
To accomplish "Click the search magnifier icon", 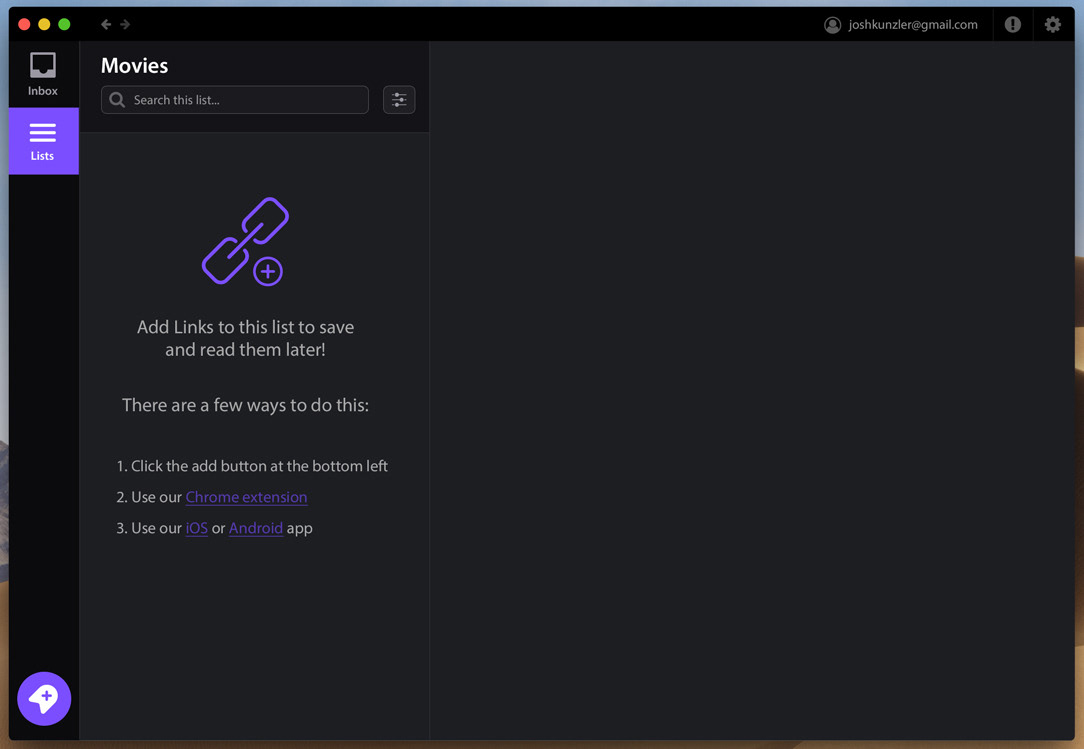I will click(118, 100).
